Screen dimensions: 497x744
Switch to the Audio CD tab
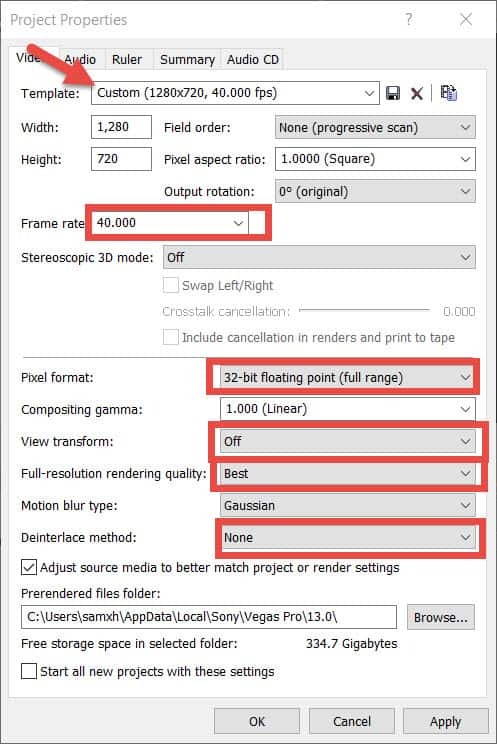[253, 60]
